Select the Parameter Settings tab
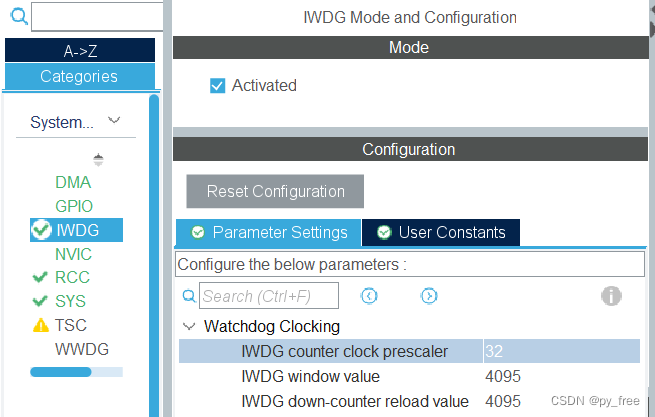This screenshot has height=417, width=655. 268,232
